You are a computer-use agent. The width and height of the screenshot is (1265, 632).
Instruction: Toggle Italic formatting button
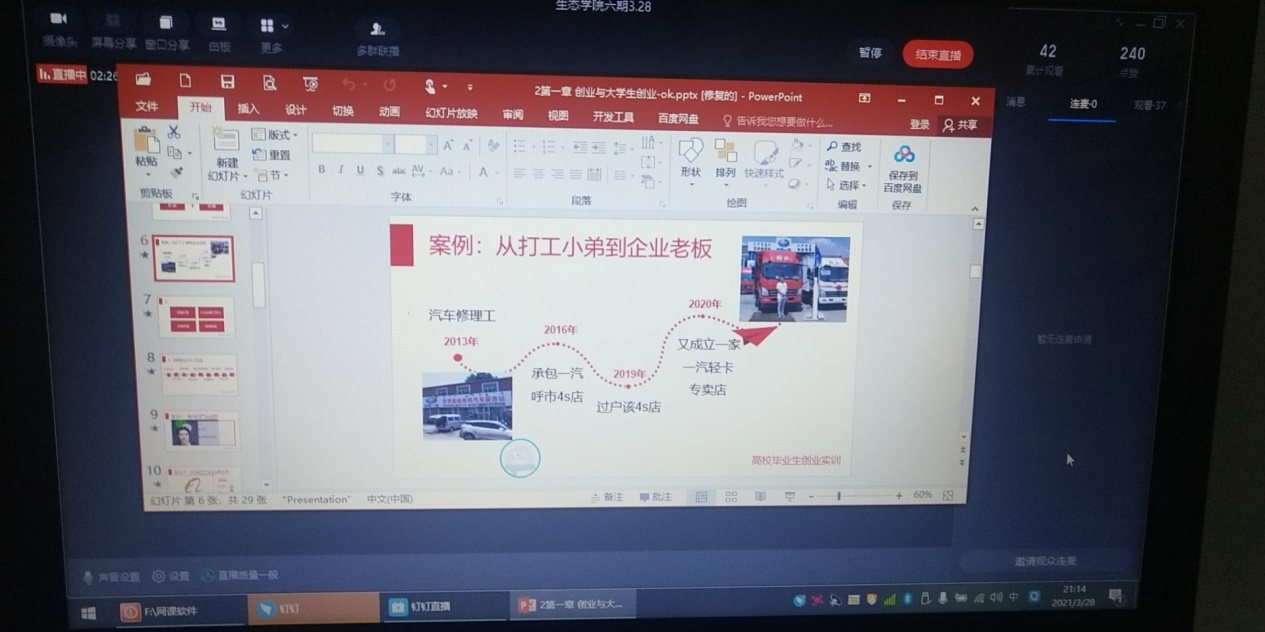tap(340, 171)
